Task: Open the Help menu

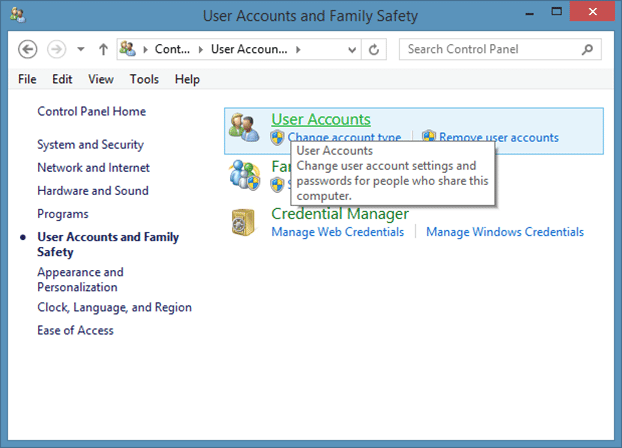Action: [x=187, y=79]
